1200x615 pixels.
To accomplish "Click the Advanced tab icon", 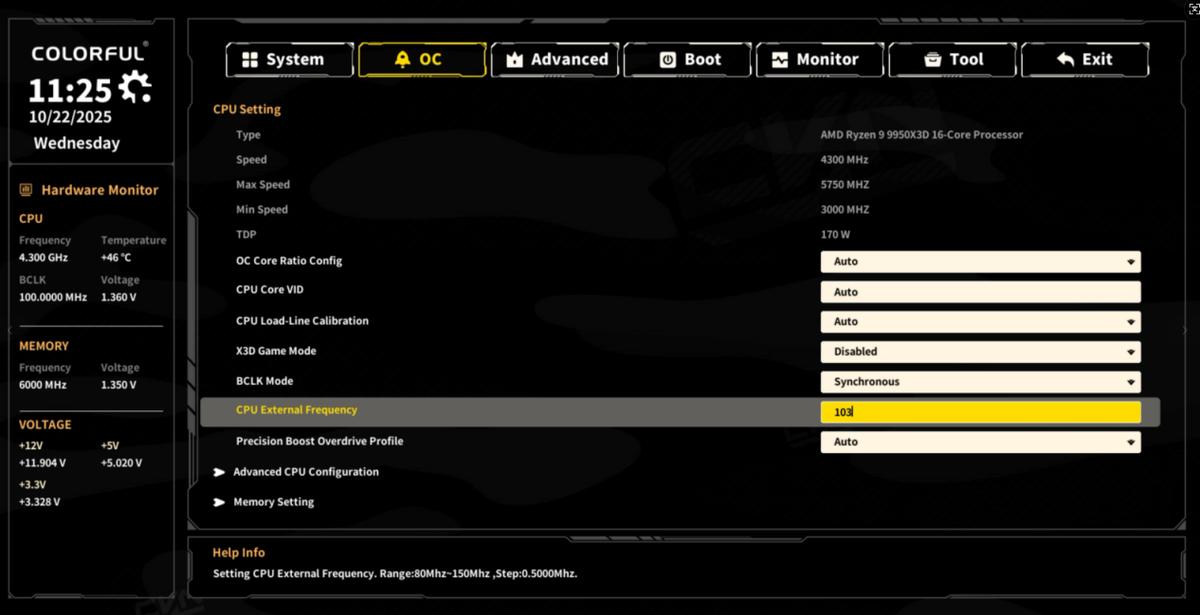I will pyautogui.click(x=515, y=60).
